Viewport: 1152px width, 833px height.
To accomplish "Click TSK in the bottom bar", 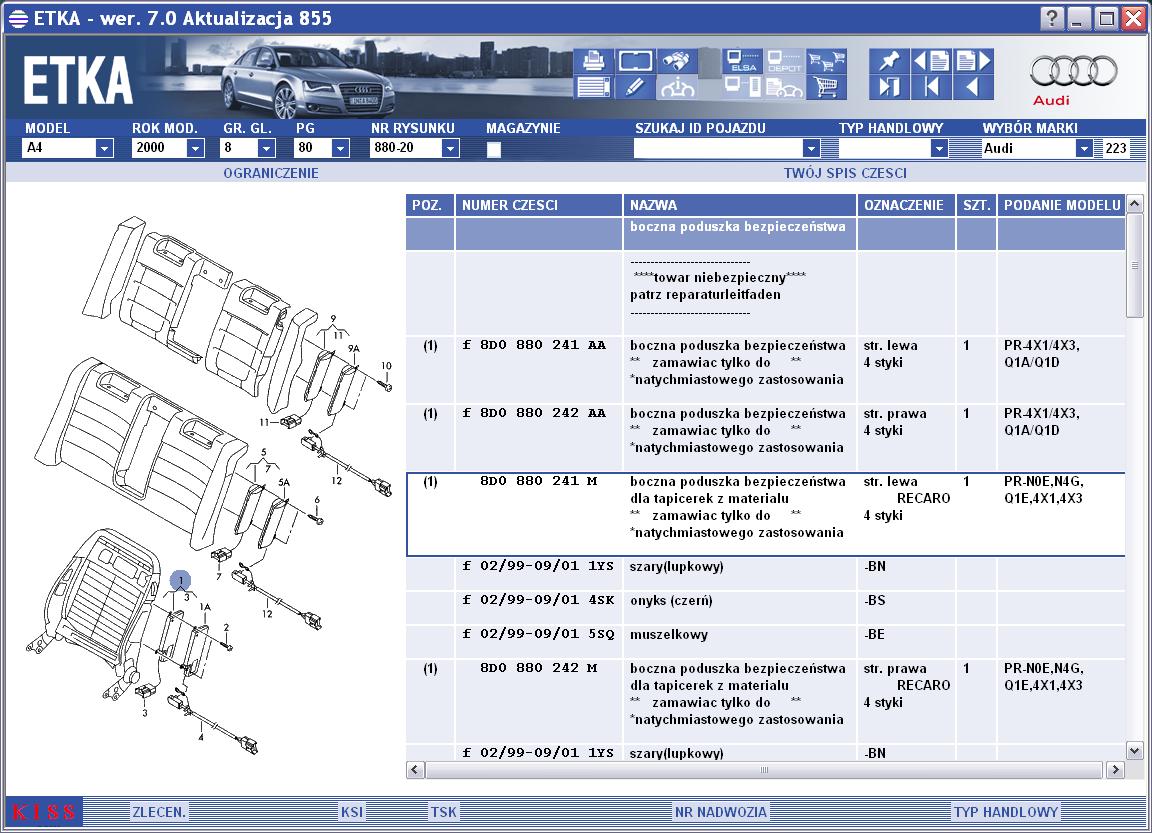I will click(x=443, y=812).
